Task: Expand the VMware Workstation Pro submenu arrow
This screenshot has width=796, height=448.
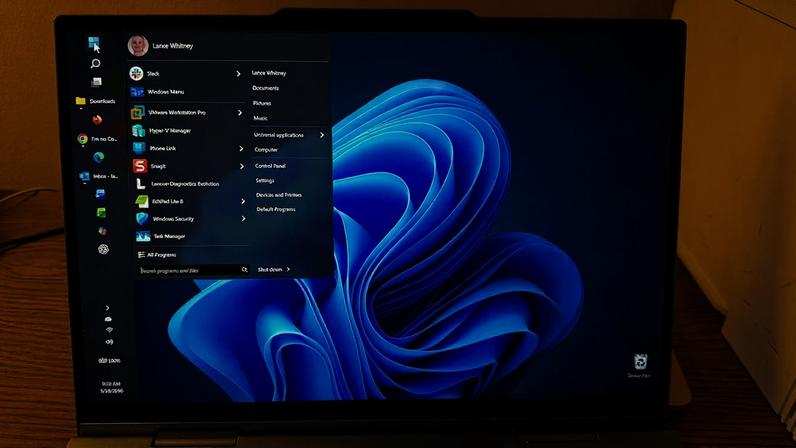Action: tap(240, 112)
